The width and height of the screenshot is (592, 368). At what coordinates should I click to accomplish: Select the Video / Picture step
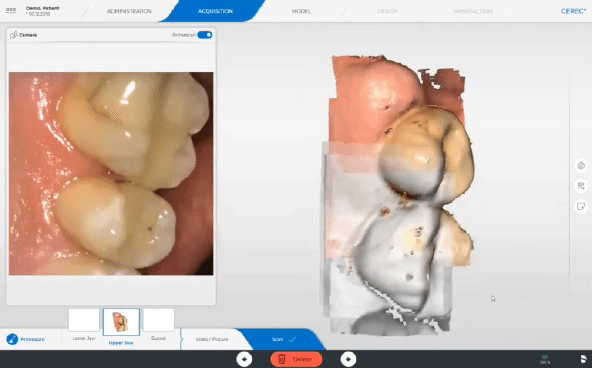211,339
